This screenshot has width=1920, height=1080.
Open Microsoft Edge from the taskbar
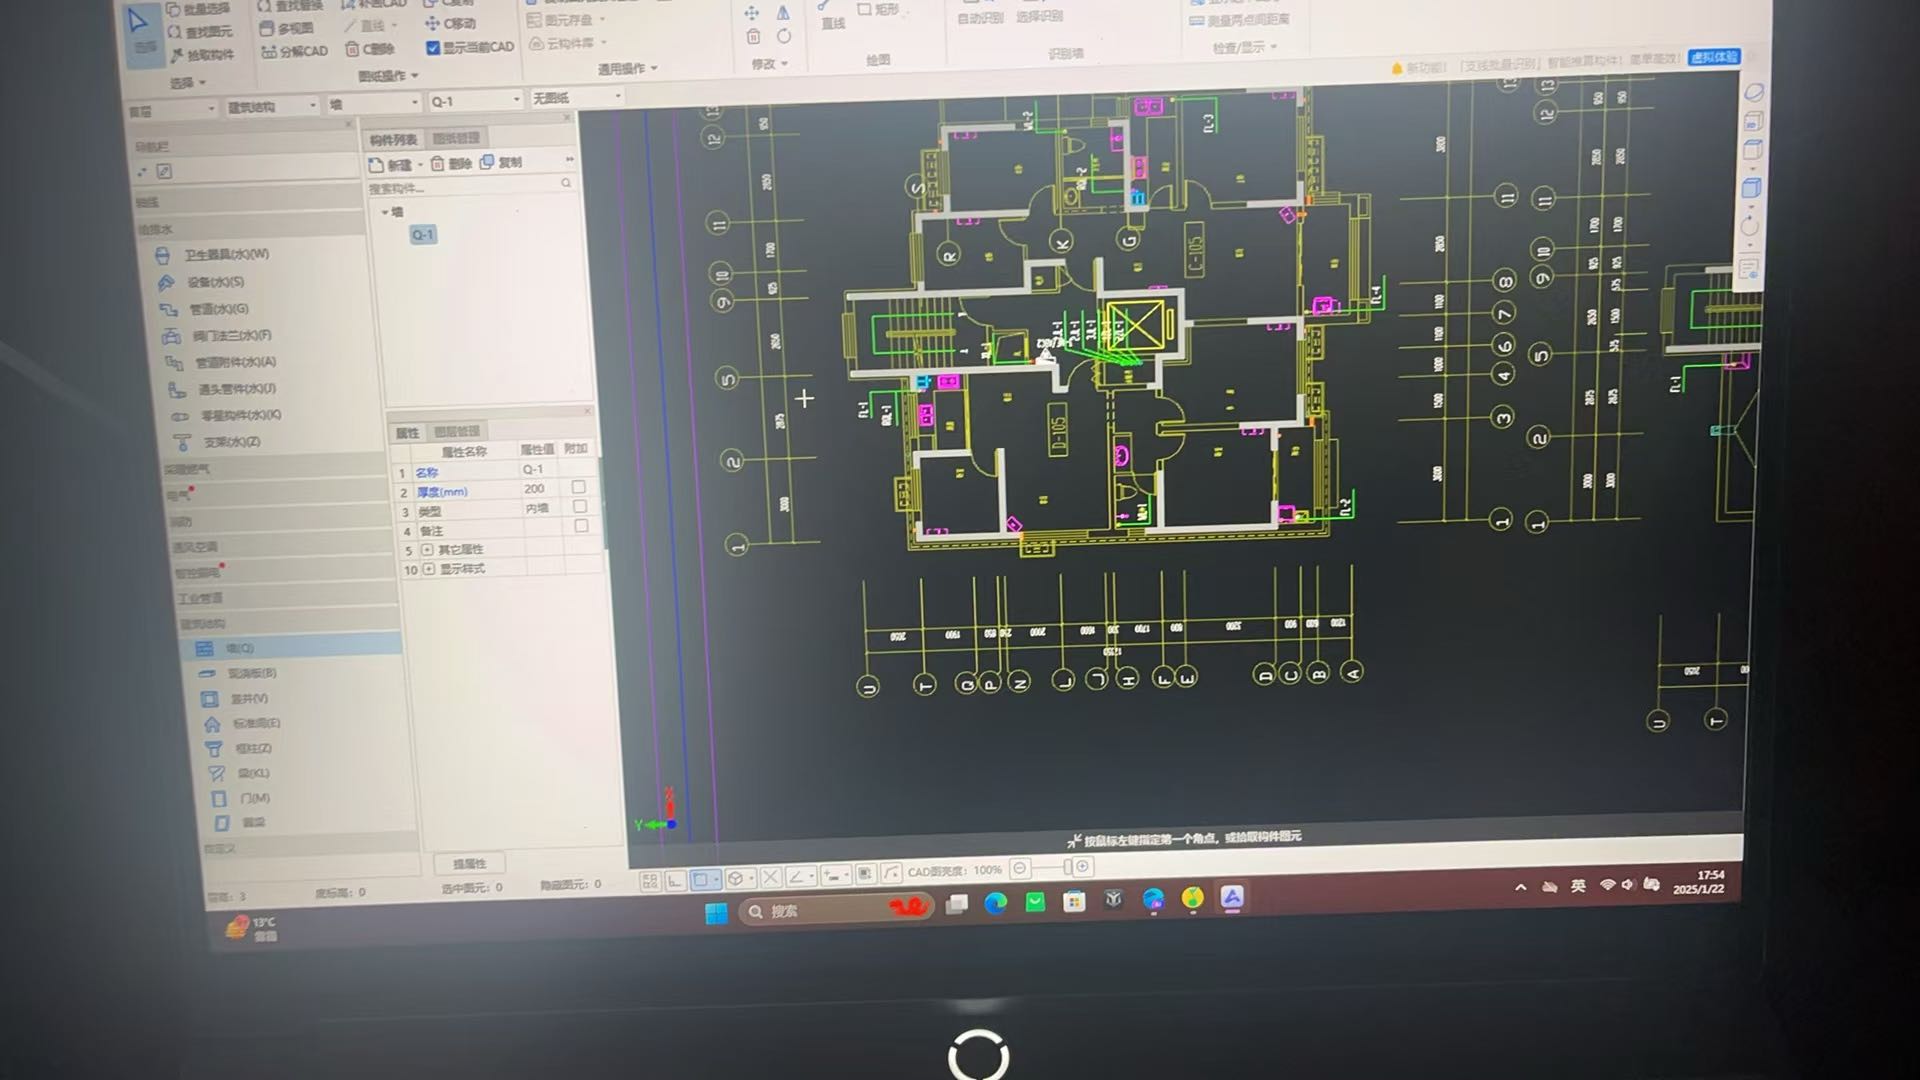click(995, 904)
